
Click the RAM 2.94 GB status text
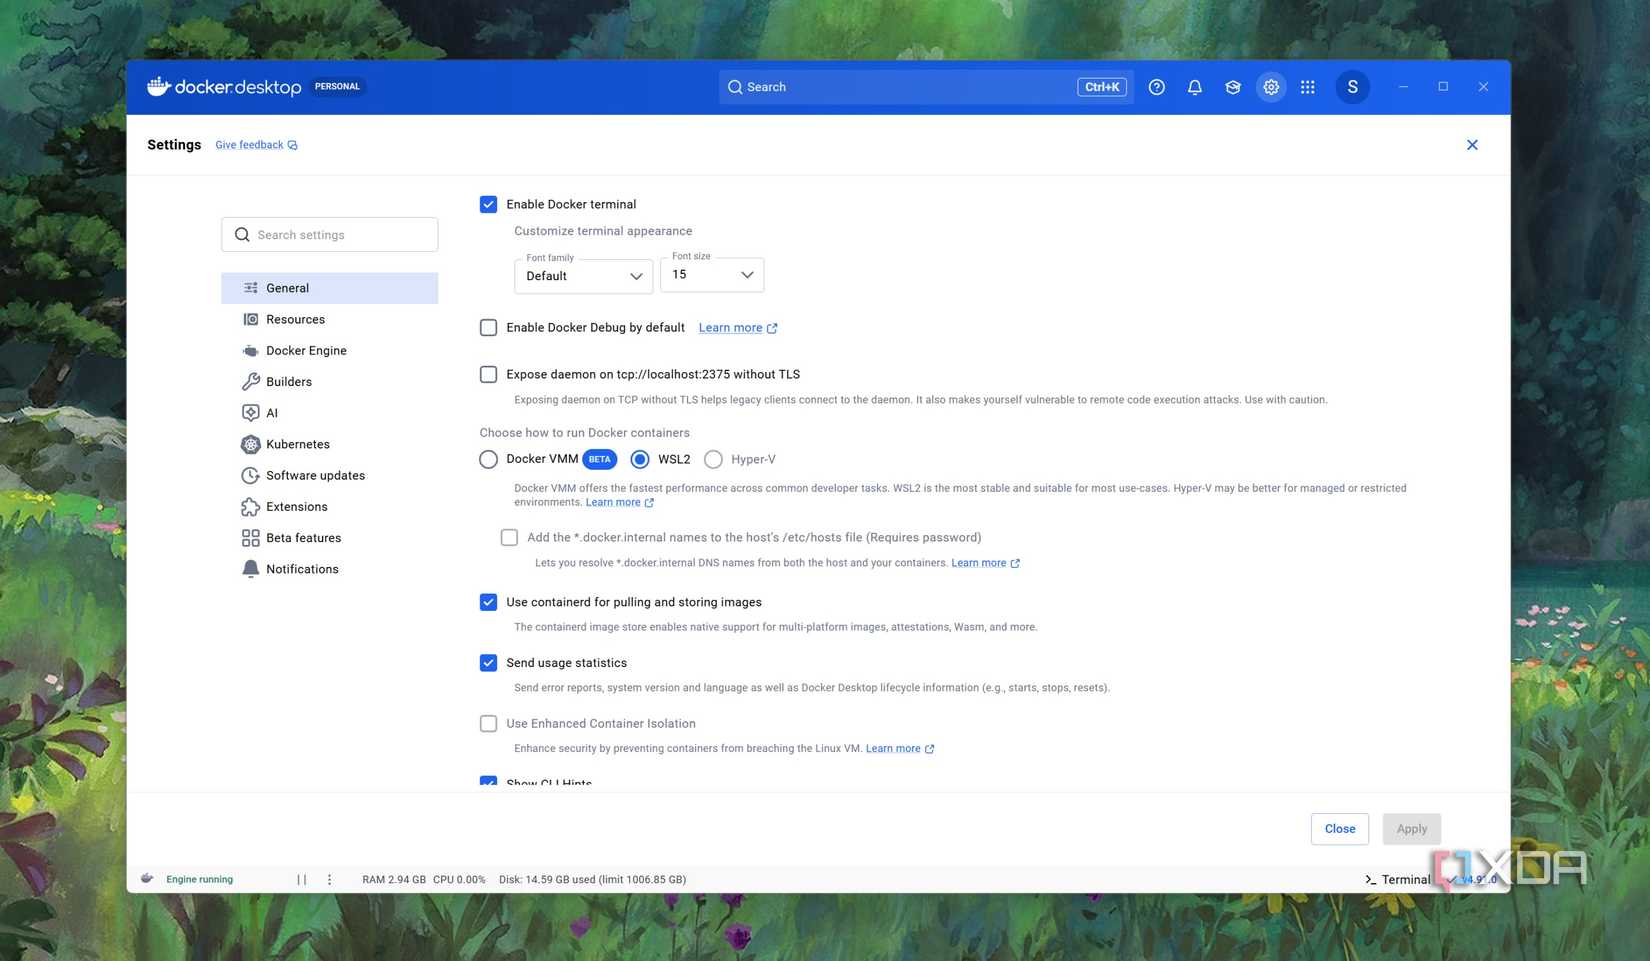394,880
